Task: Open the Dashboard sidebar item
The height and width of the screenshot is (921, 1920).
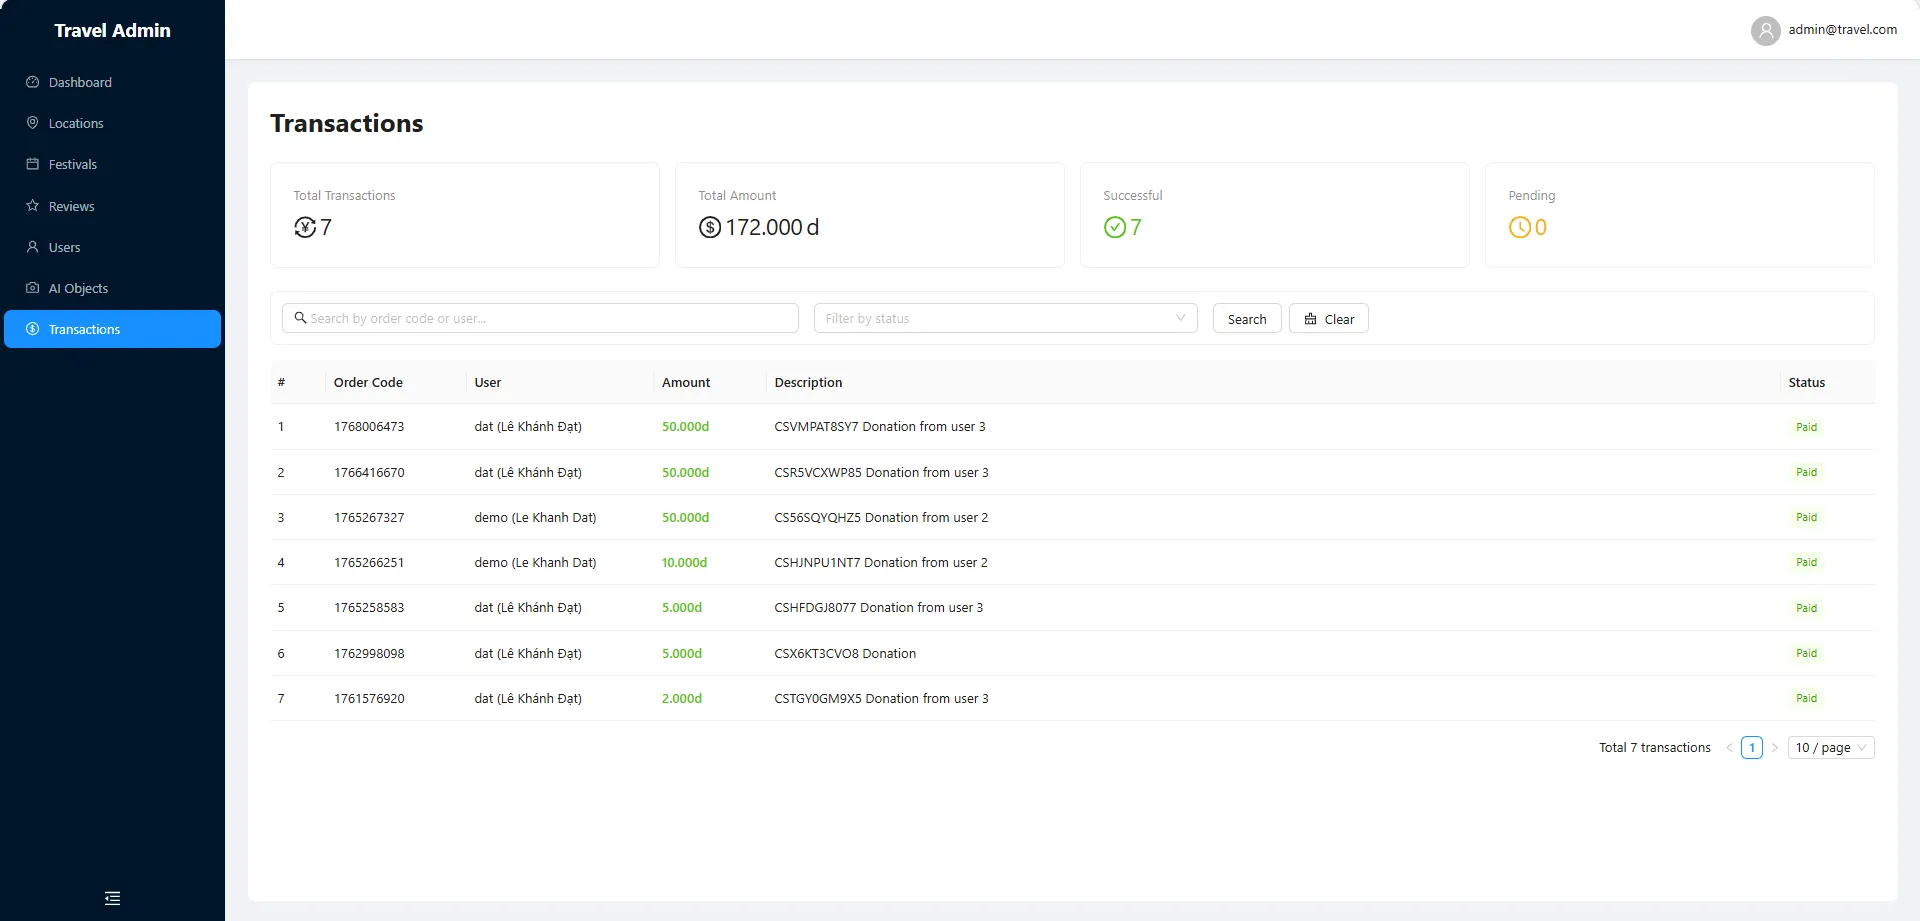Action: click(x=112, y=82)
